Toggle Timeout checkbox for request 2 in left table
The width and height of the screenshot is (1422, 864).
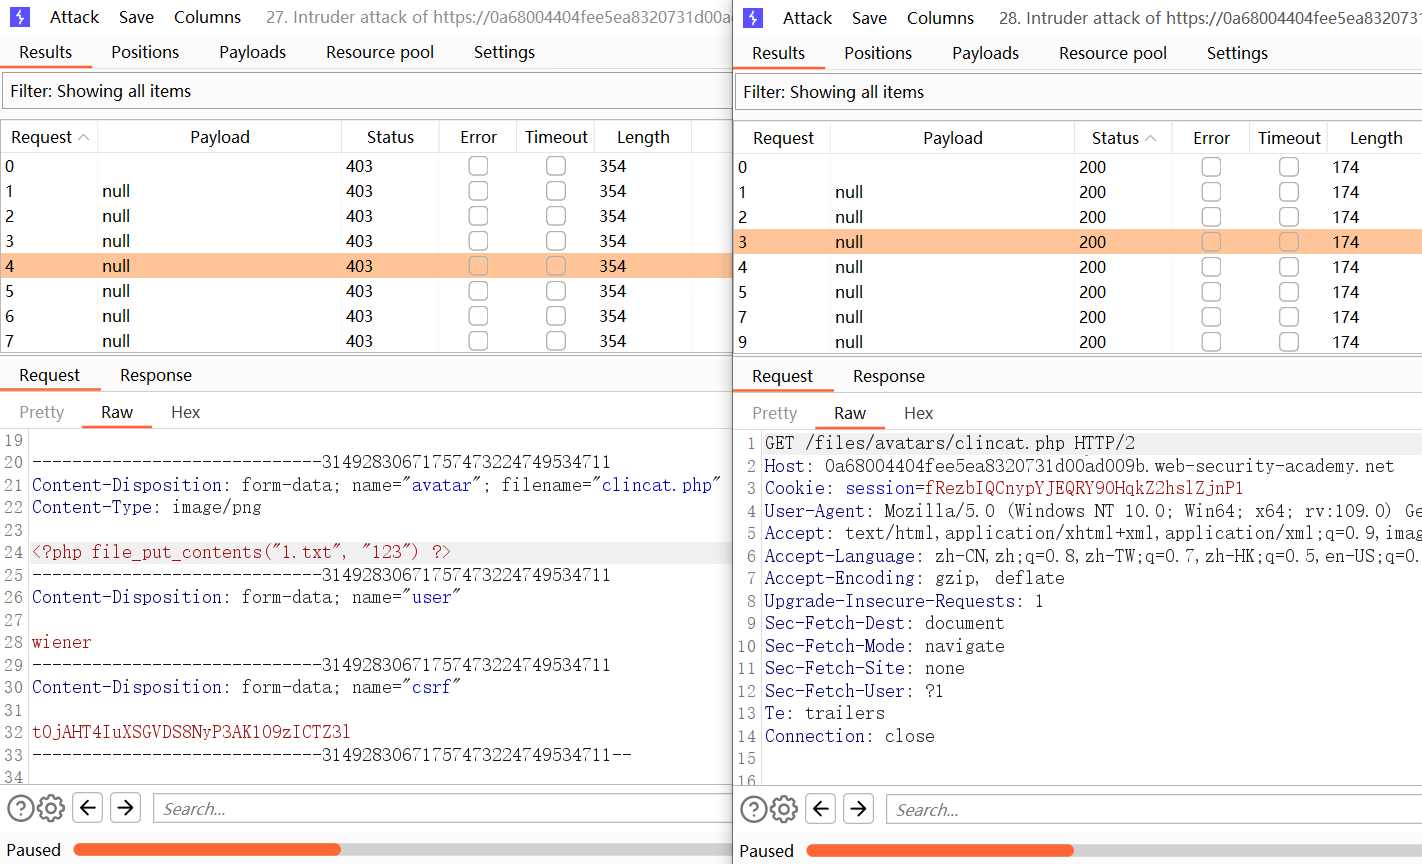[556, 216]
